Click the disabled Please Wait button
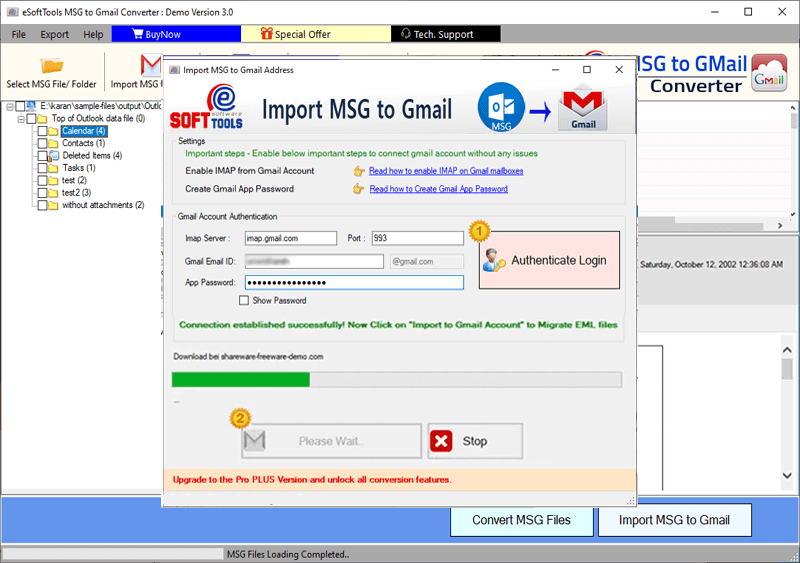 (x=332, y=441)
